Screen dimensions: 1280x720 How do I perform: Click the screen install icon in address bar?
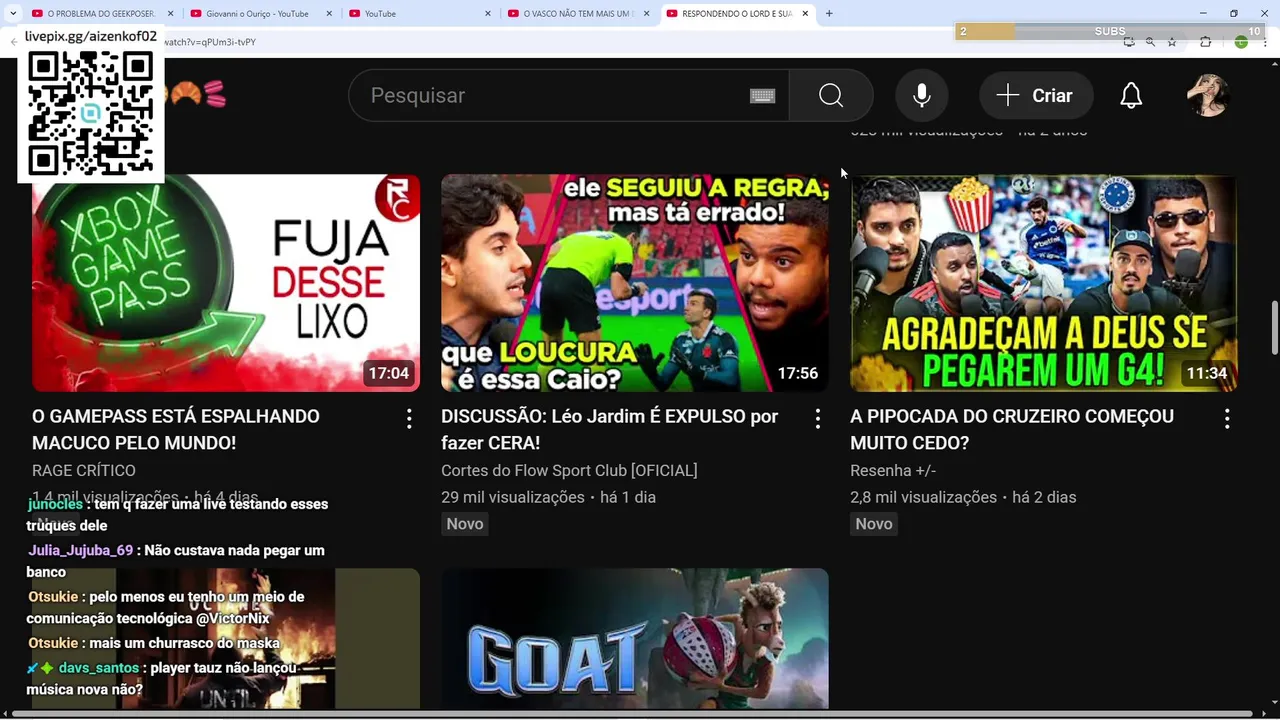point(1129,42)
